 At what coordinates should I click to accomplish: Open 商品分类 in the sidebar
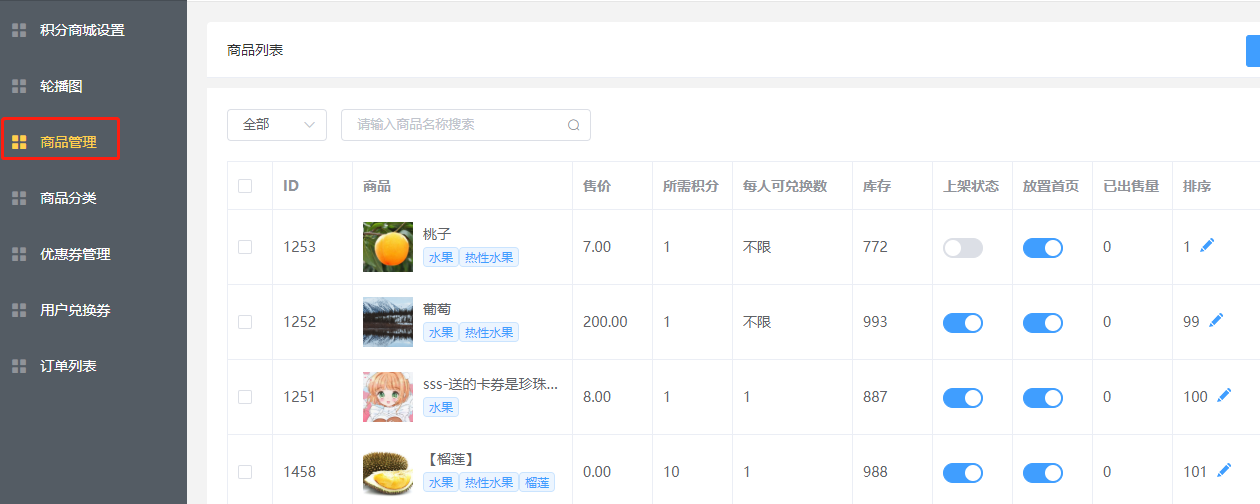coord(68,198)
